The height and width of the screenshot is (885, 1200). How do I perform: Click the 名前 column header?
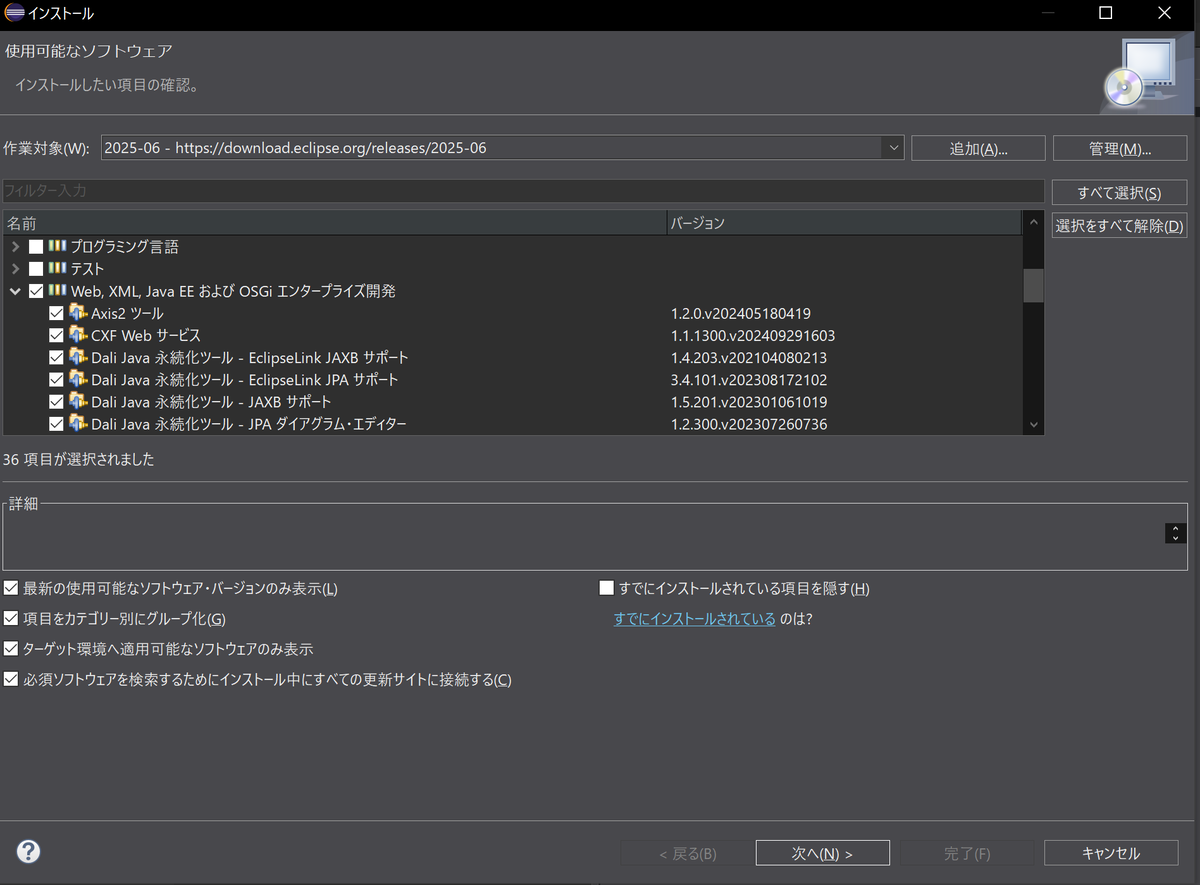tap(334, 223)
